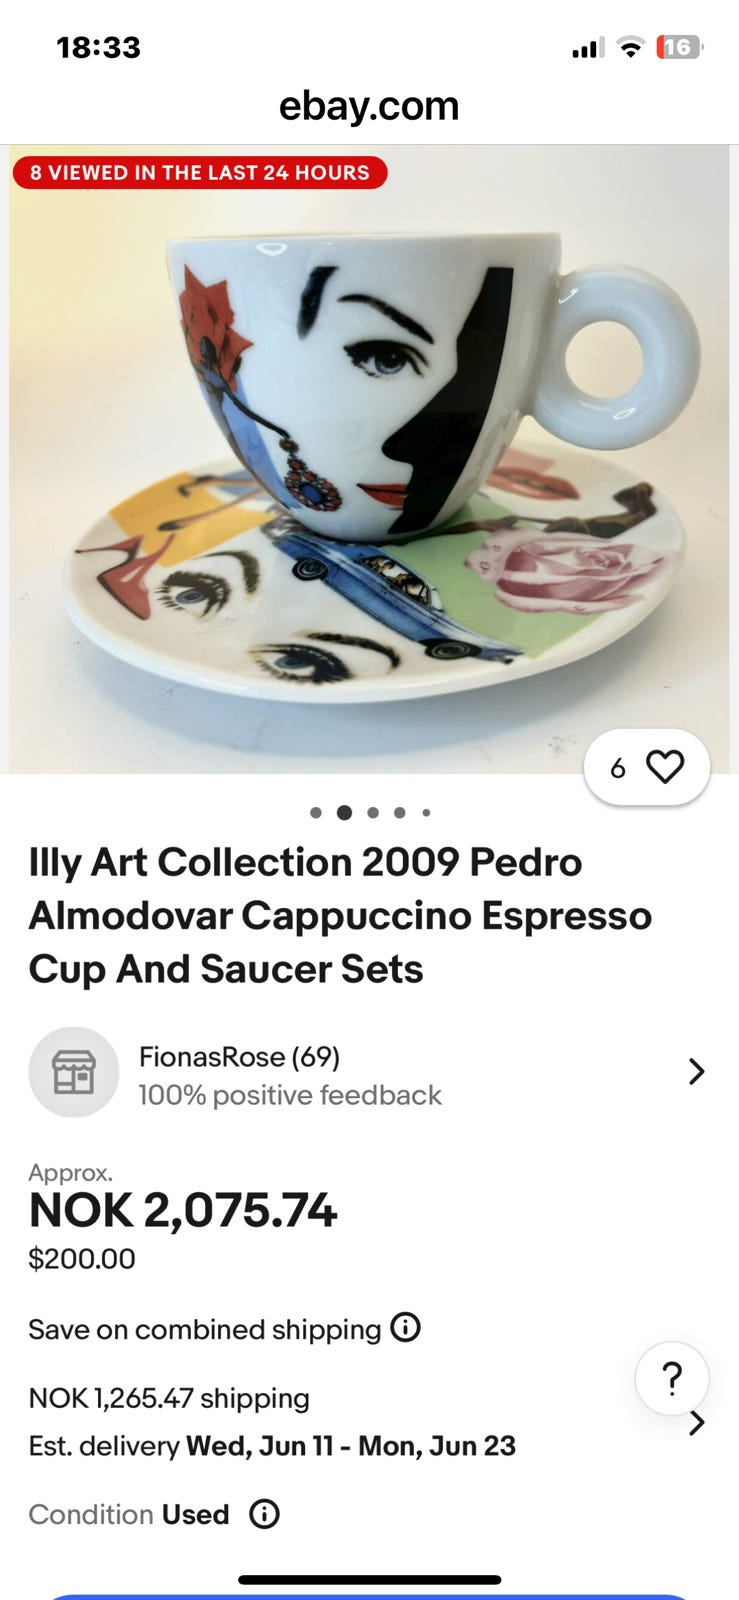Open seller details using the chevron arrow
The width and height of the screenshot is (739, 1600).
point(697,1072)
